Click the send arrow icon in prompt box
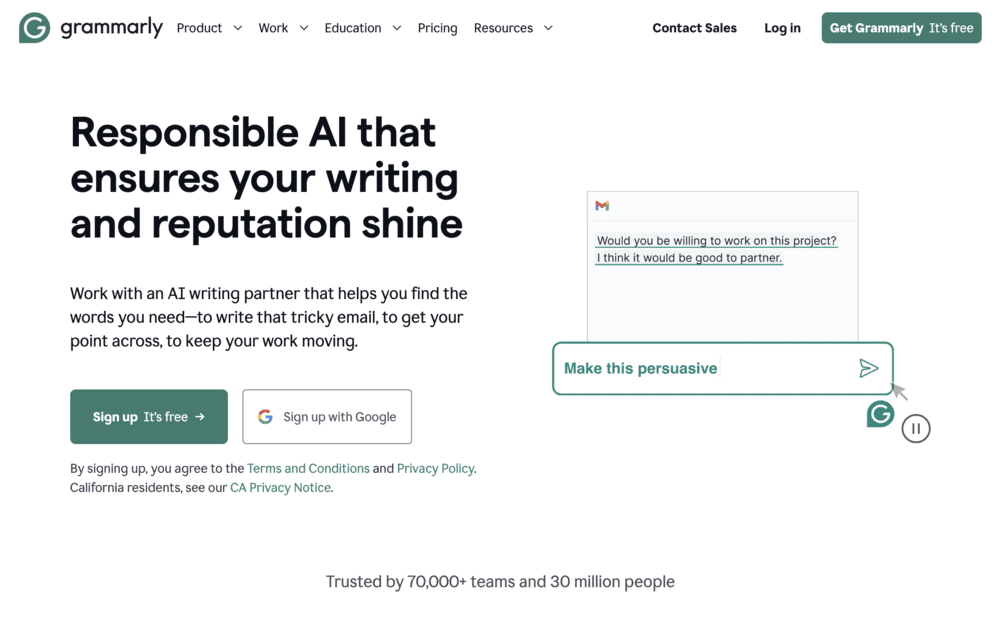The image size is (1000, 621). point(868,369)
